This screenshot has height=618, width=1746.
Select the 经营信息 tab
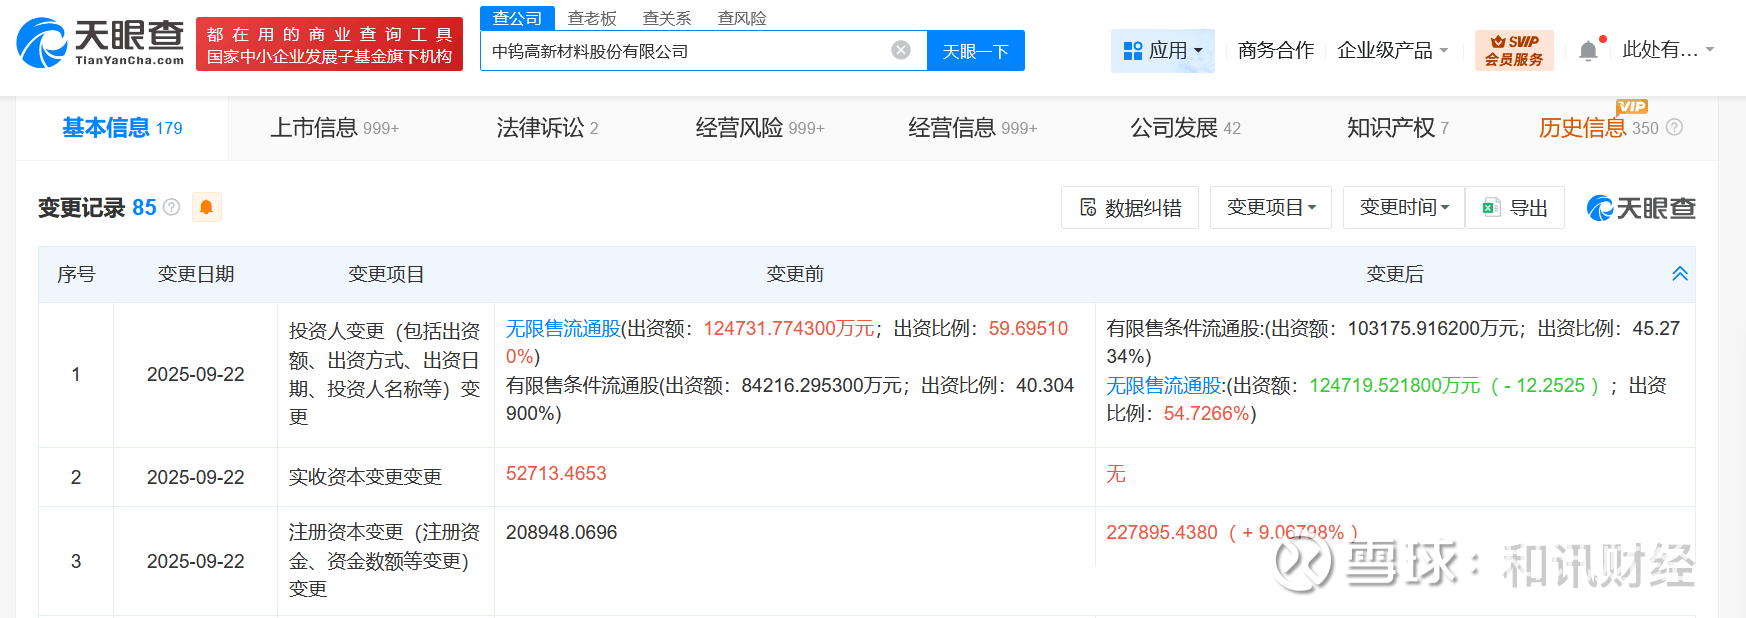(972, 128)
